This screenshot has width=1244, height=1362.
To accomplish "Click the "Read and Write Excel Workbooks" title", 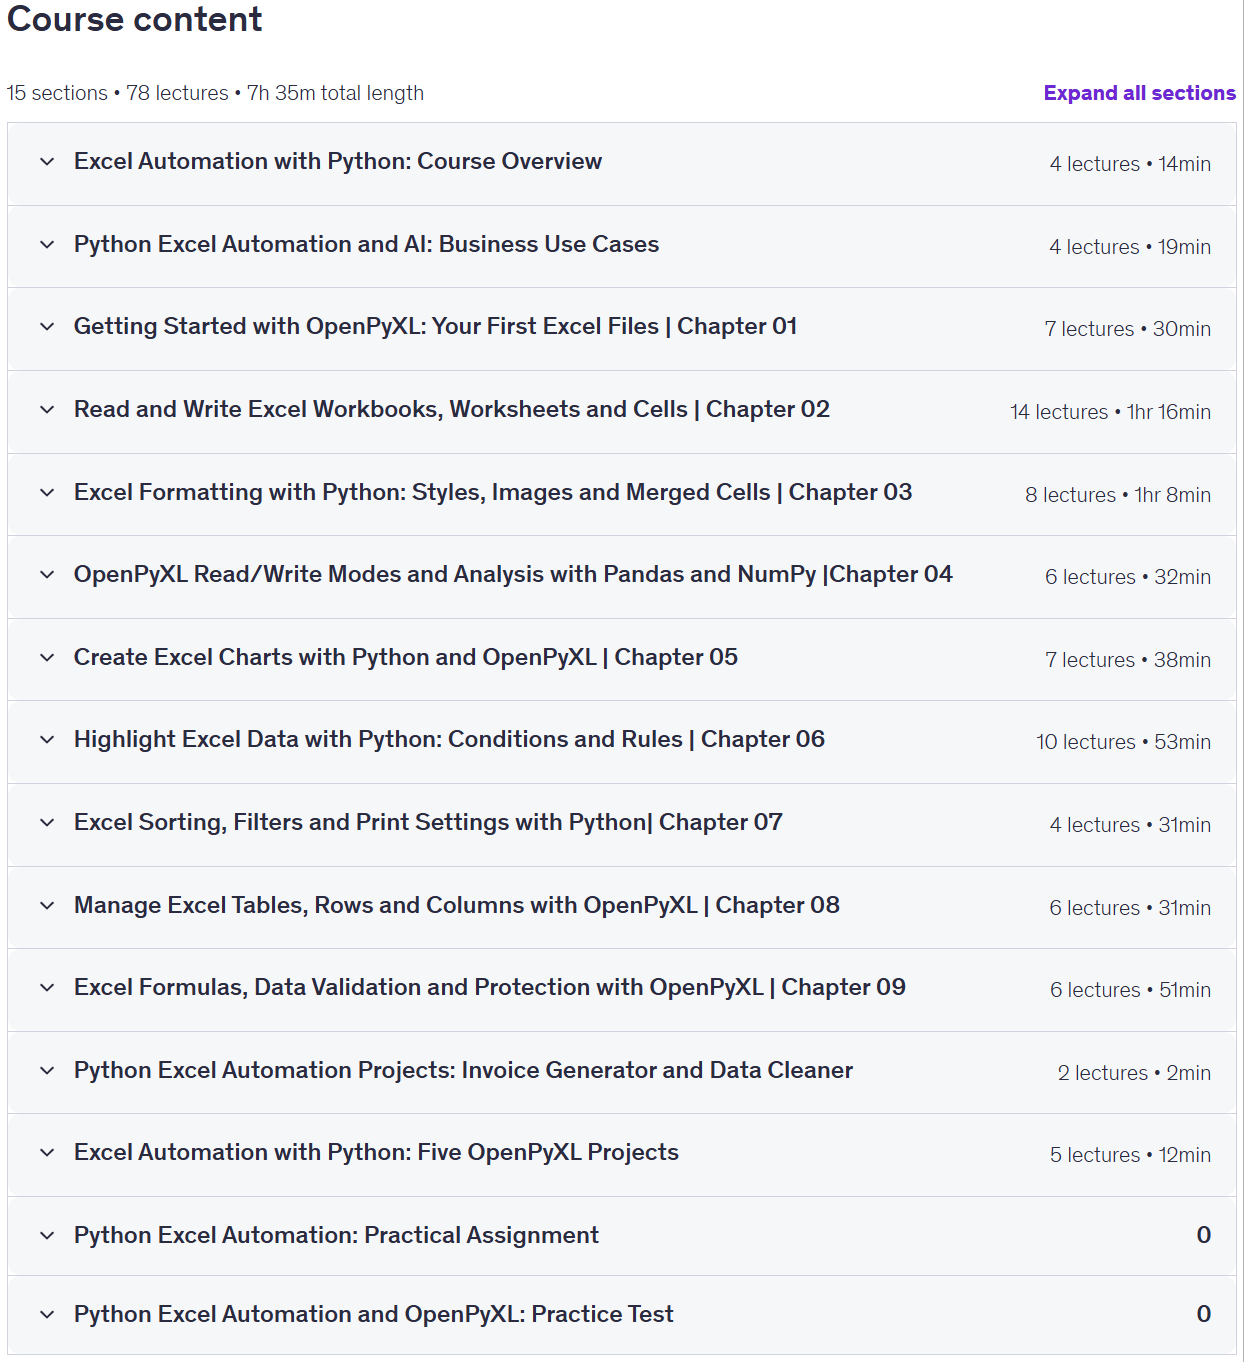I will [x=452, y=410].
